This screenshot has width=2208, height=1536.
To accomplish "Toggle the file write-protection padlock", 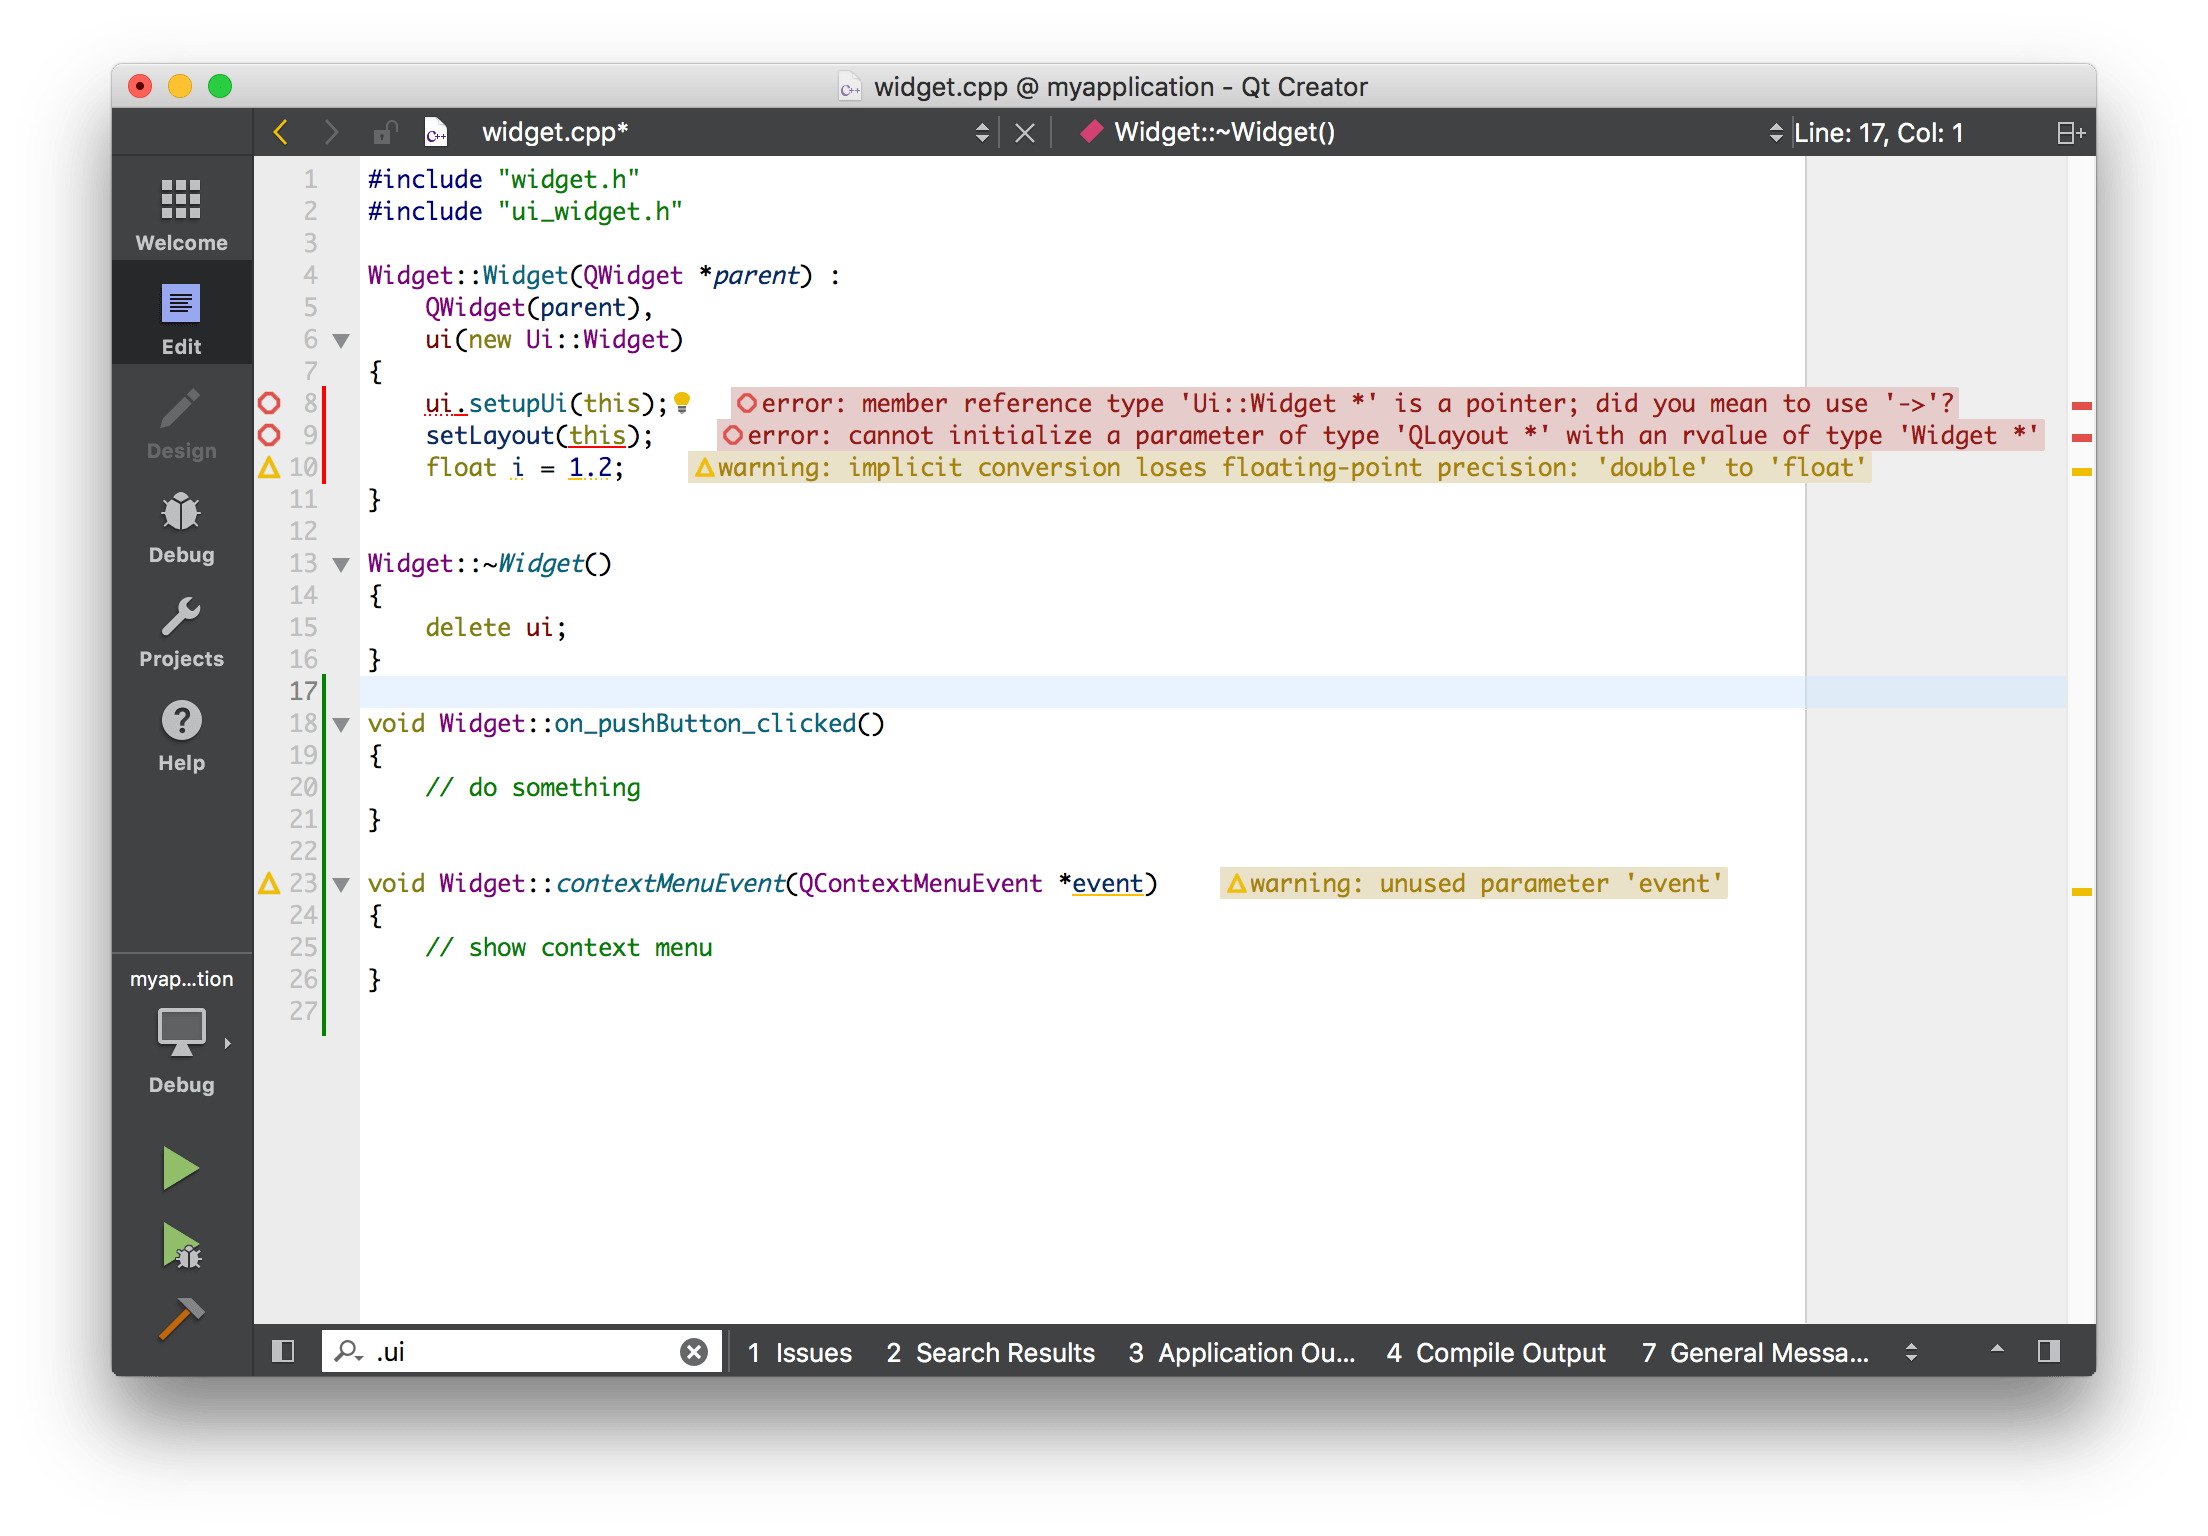I will 385,132.
